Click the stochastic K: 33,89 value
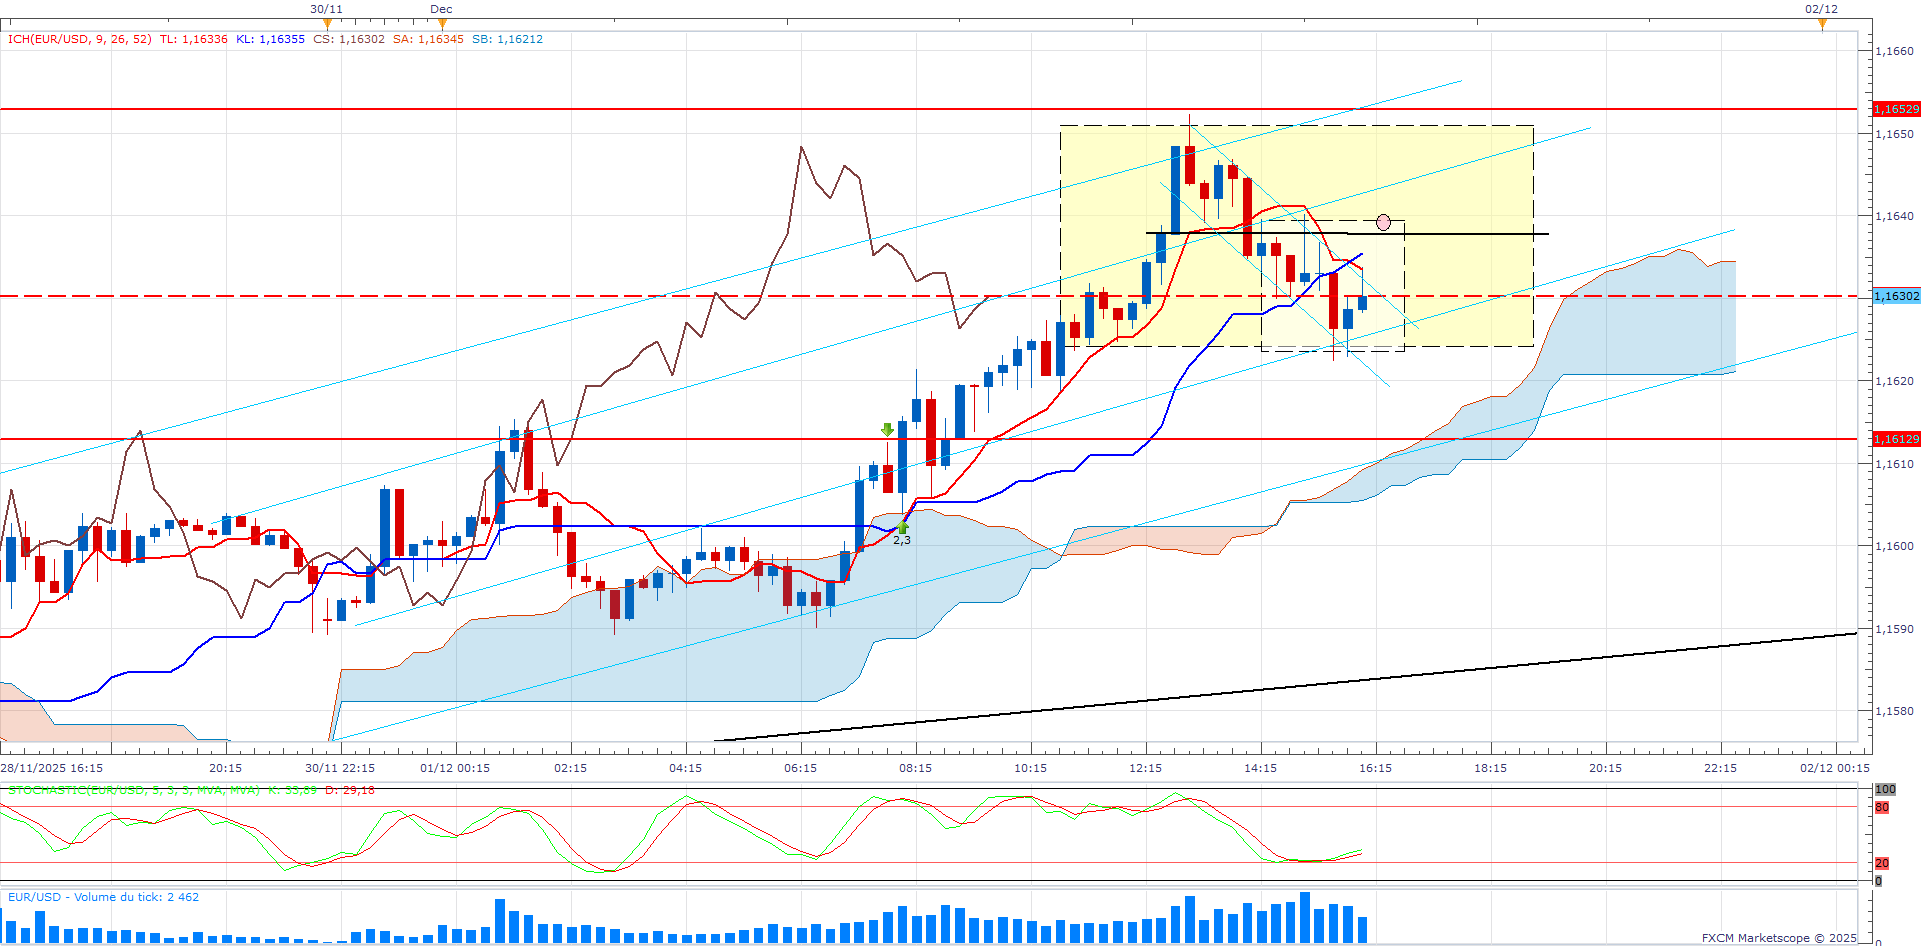Image resolution: width=1930 pixels, height=946 pixels. point(292,790)
